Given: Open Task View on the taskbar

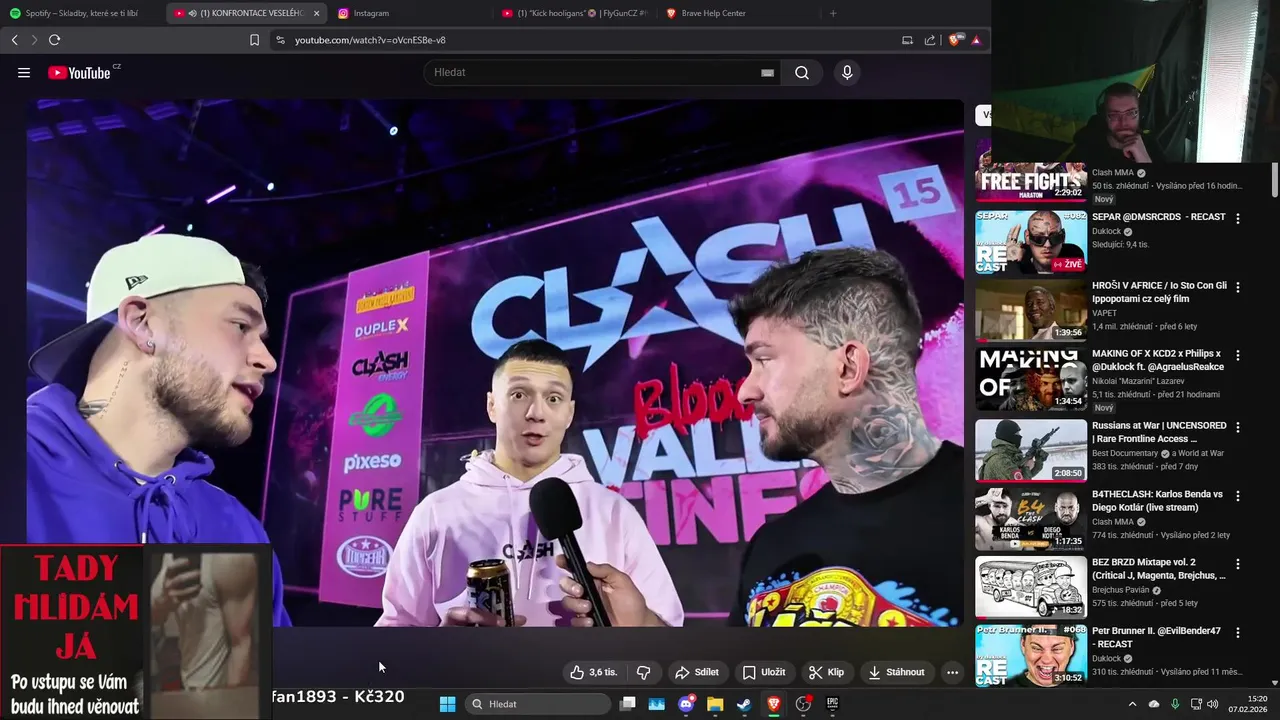Looking at the screenshot, I should click(627, 704).
